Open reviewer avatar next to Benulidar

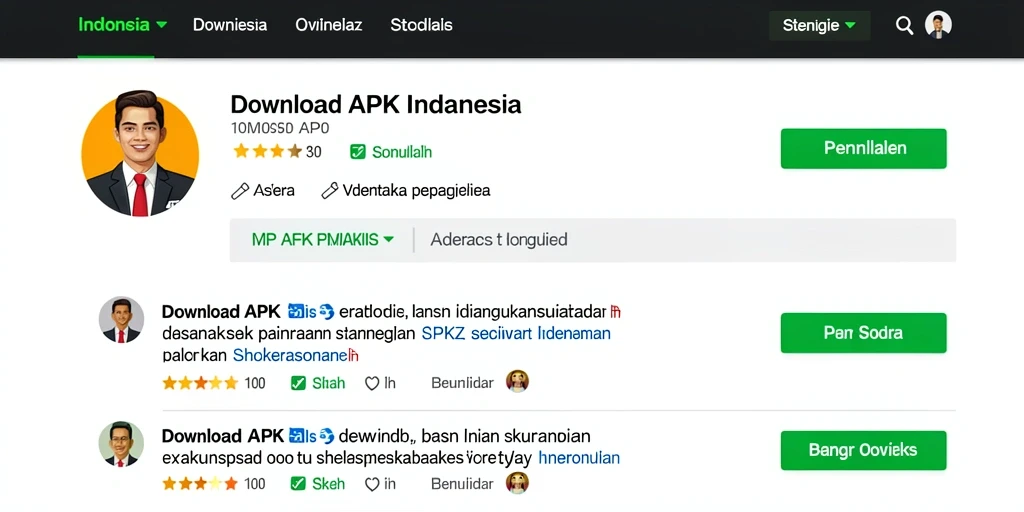click(517, 483)
